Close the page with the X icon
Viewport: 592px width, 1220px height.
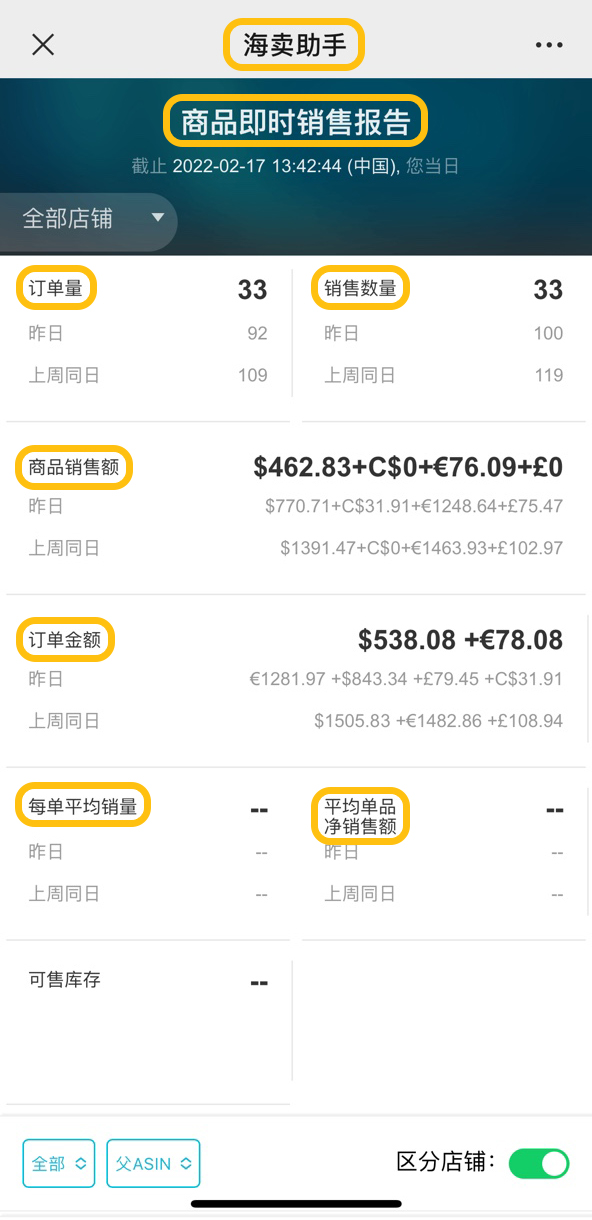(x=43, y=44)
